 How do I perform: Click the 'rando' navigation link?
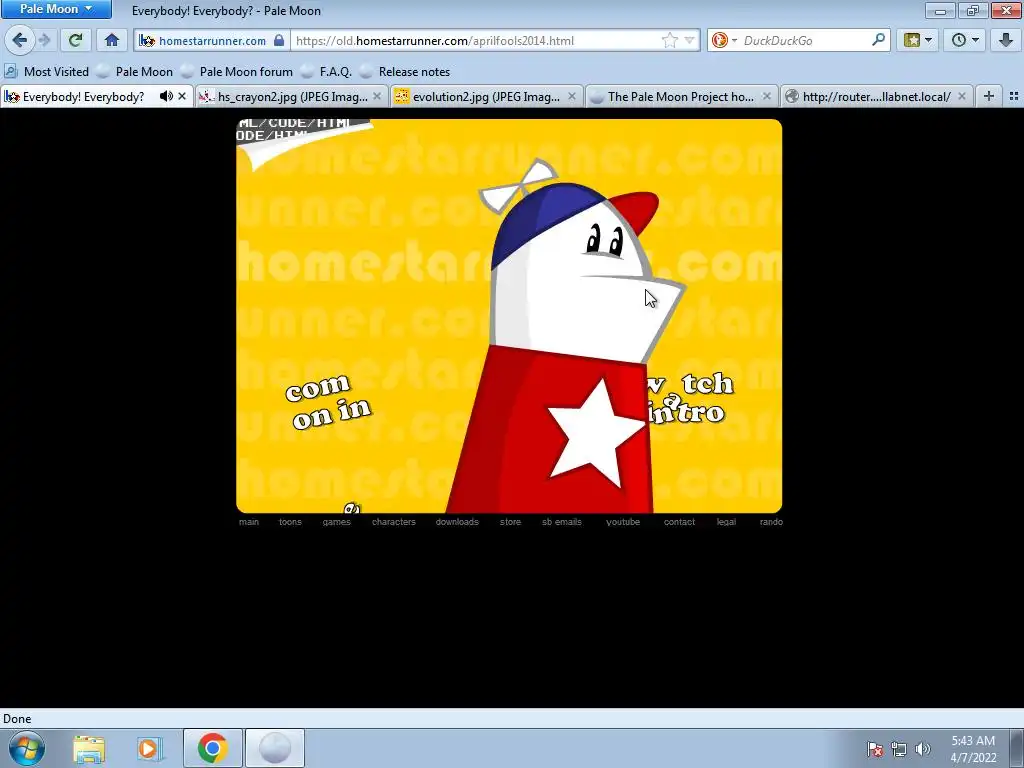pos(771,522)
